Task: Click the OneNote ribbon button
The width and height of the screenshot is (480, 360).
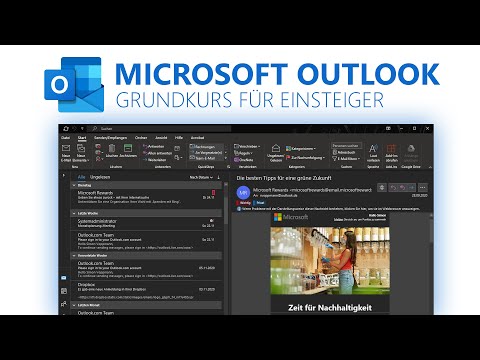Action: 244,160
